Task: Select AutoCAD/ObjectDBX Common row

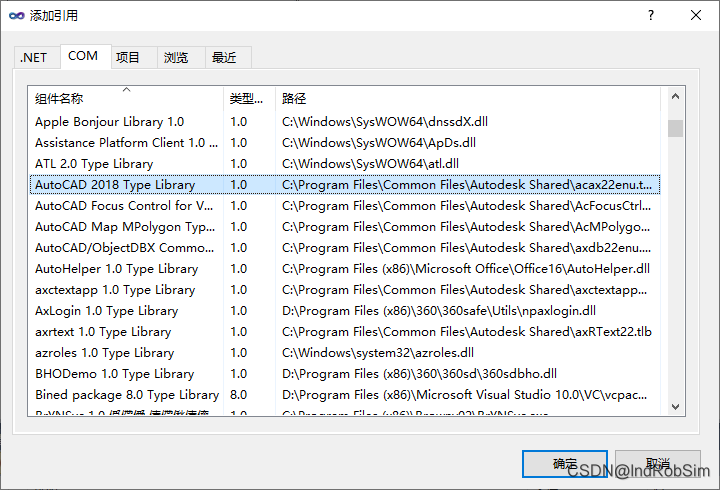Action: (x=345, y=248)
